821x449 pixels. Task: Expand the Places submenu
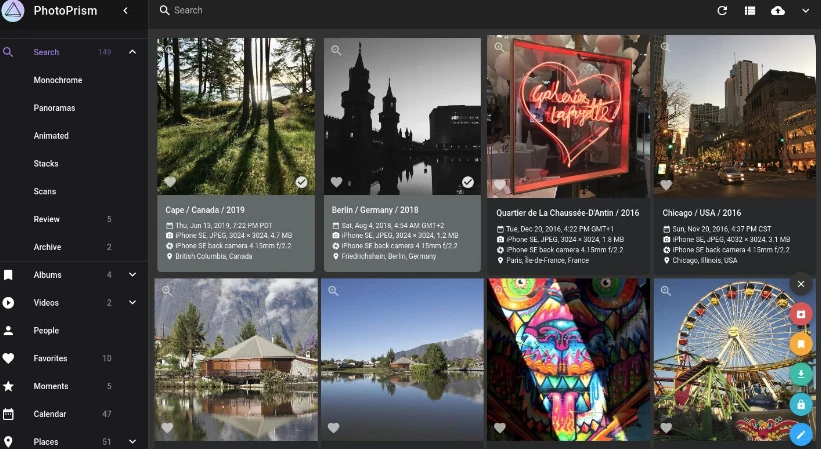(132, 442)
